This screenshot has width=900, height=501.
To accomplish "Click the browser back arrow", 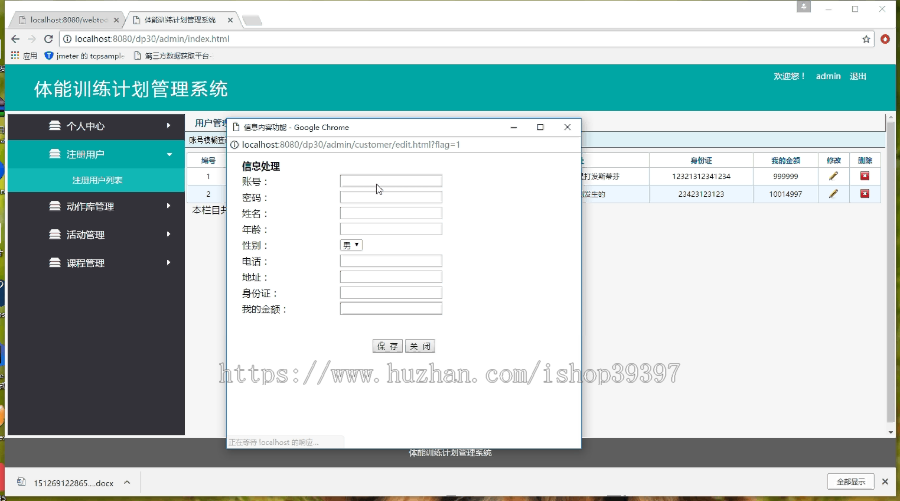I will pyautogui.click(x=15, y=39).
